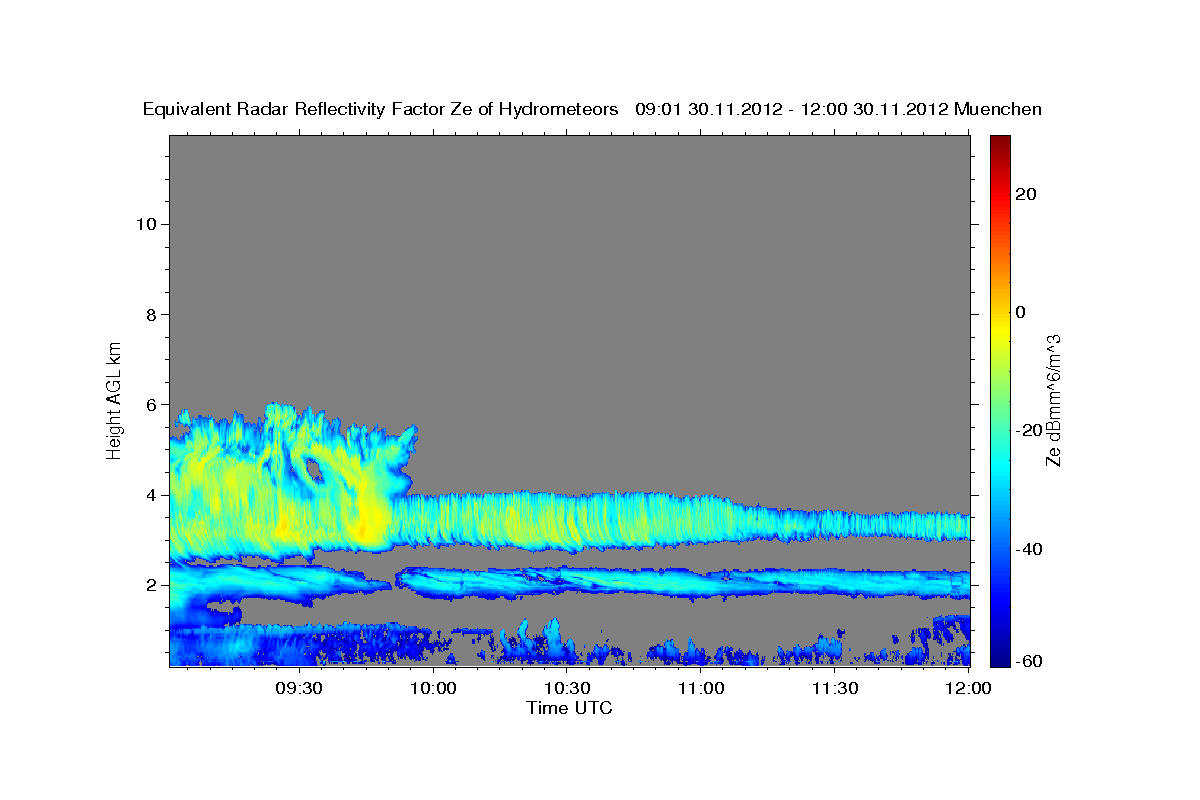The height and width of the screenshot is (800, 1200).
Task: Click the station name "Muenchen"
Action: [x=998, y=110]
